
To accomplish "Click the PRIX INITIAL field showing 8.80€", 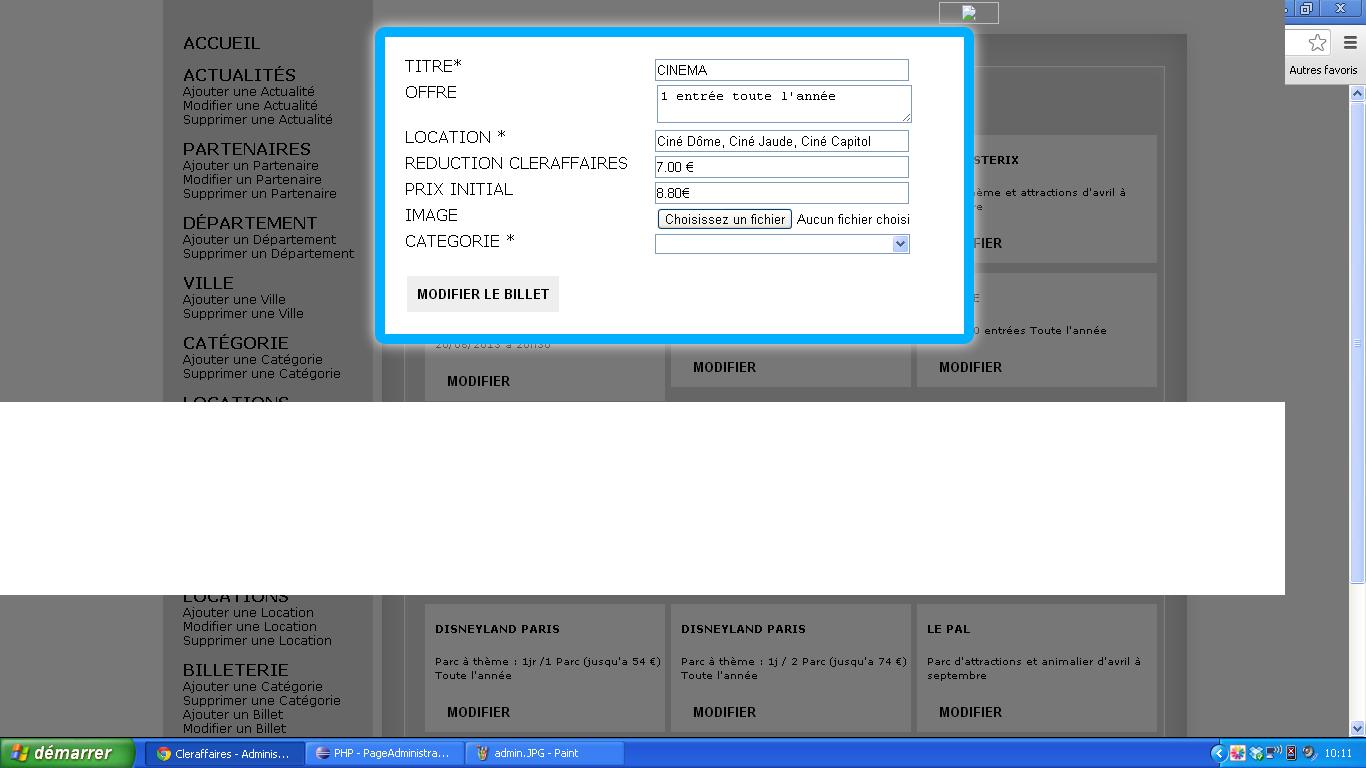I will 781,193.
